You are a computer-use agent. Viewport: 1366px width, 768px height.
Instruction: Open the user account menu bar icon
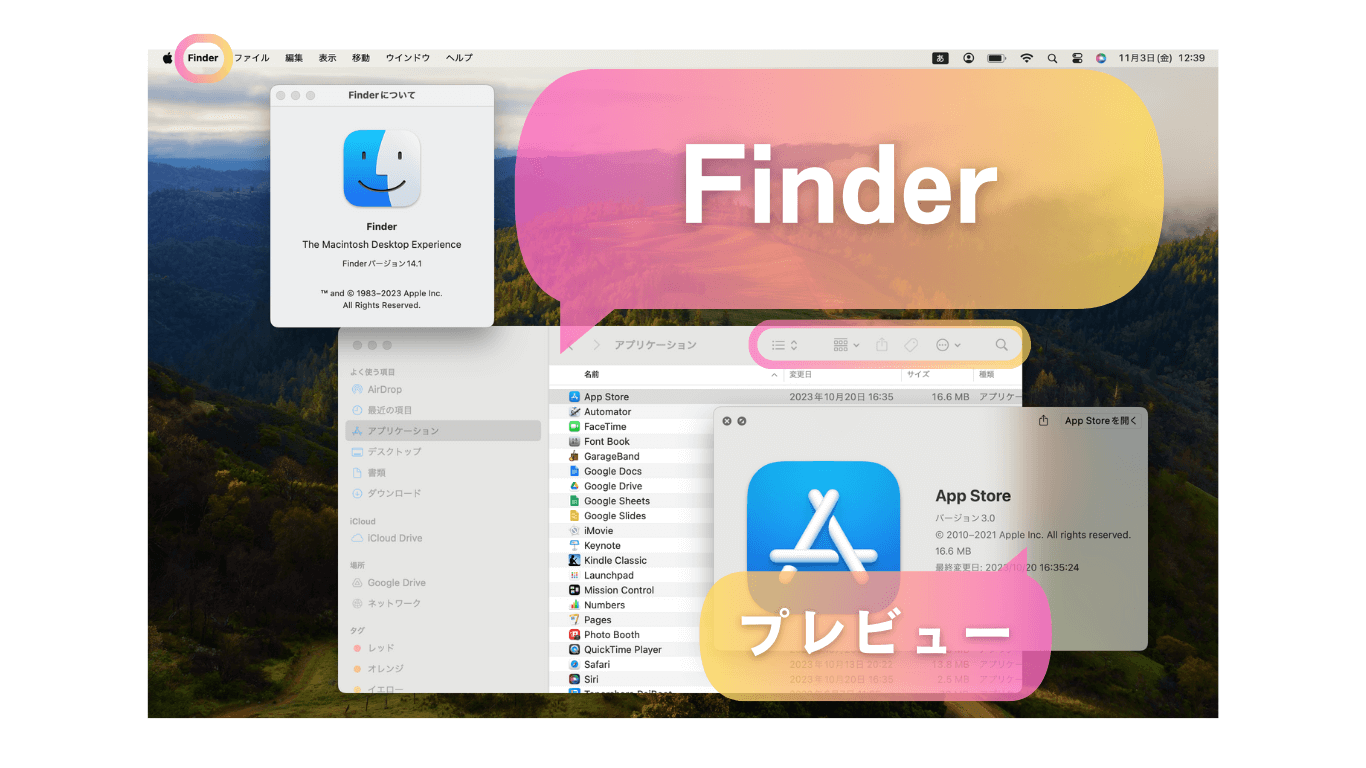(969, 58)
